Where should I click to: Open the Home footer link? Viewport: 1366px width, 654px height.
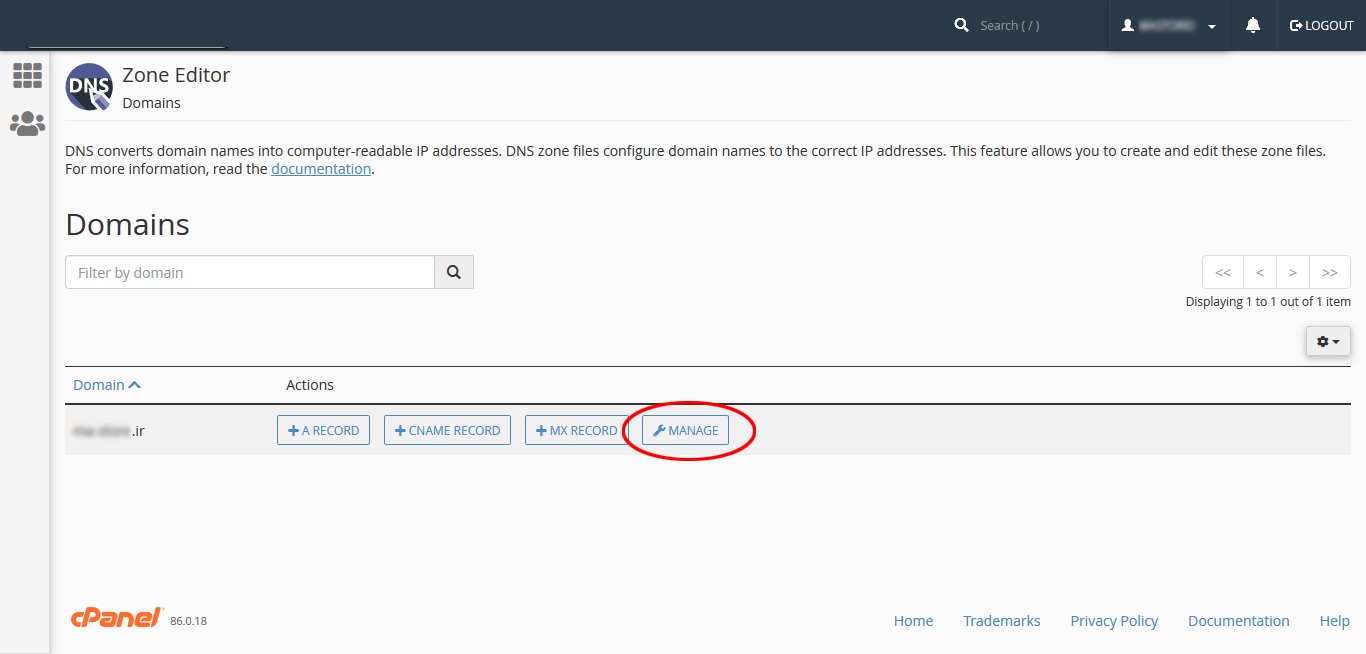[x=913, y=621]
